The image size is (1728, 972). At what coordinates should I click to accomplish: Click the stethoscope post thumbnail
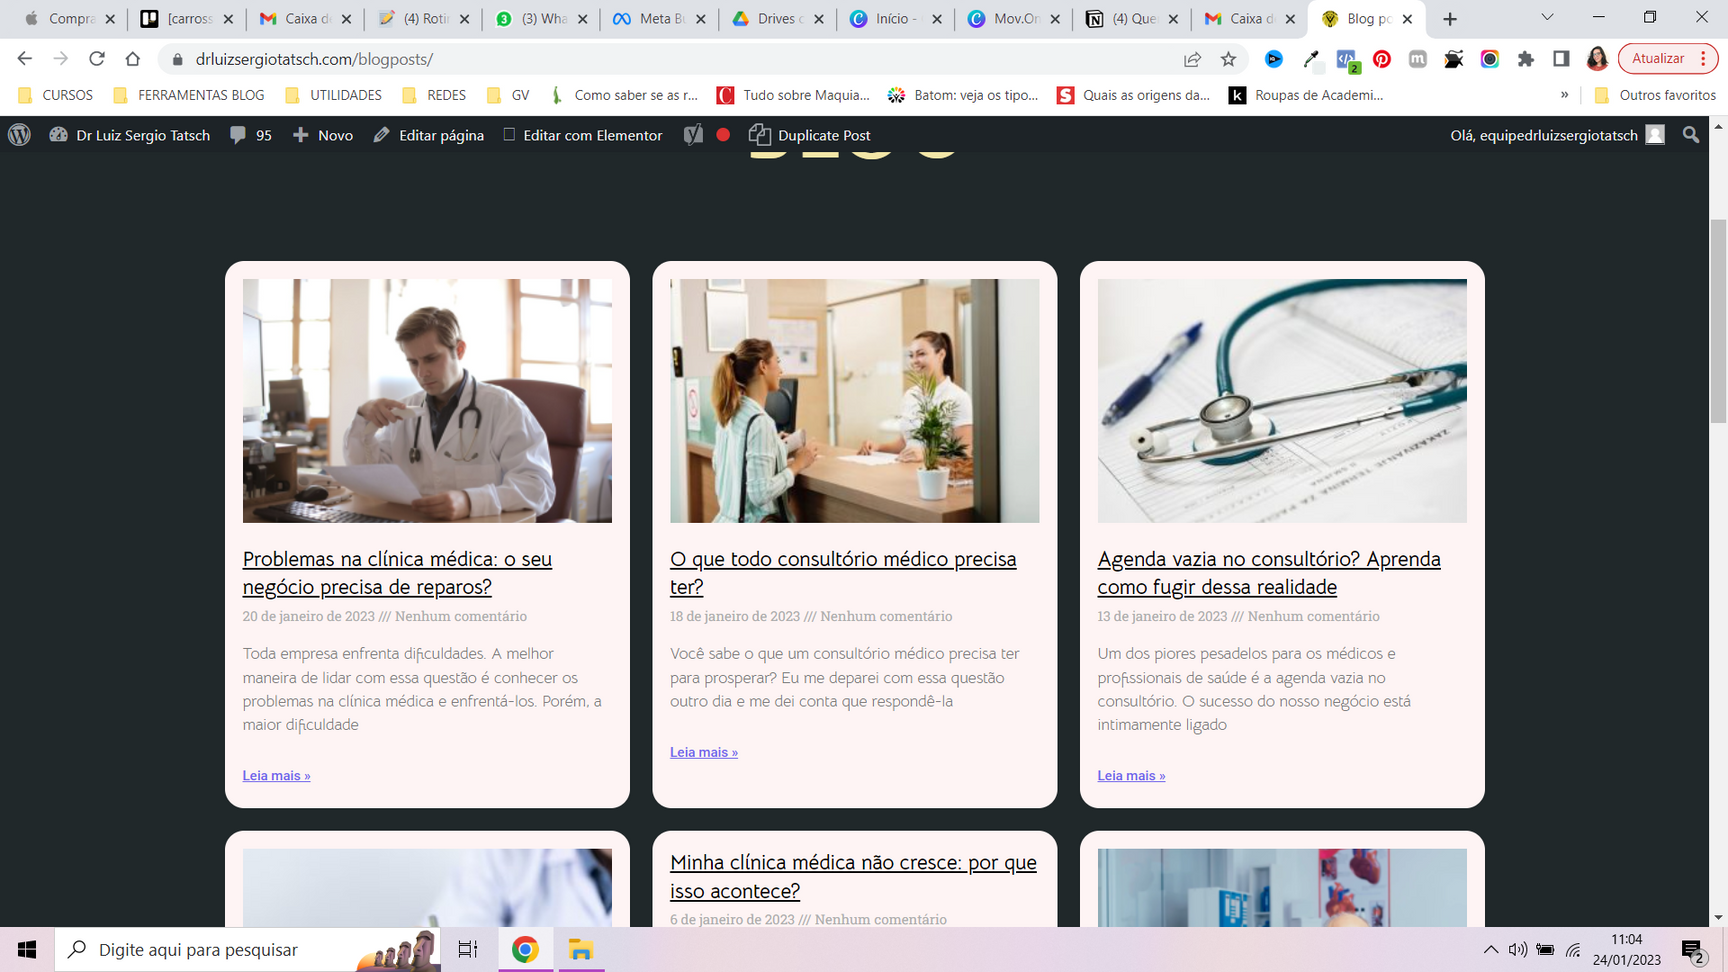pyautogui.click(x=1281, y=400)
